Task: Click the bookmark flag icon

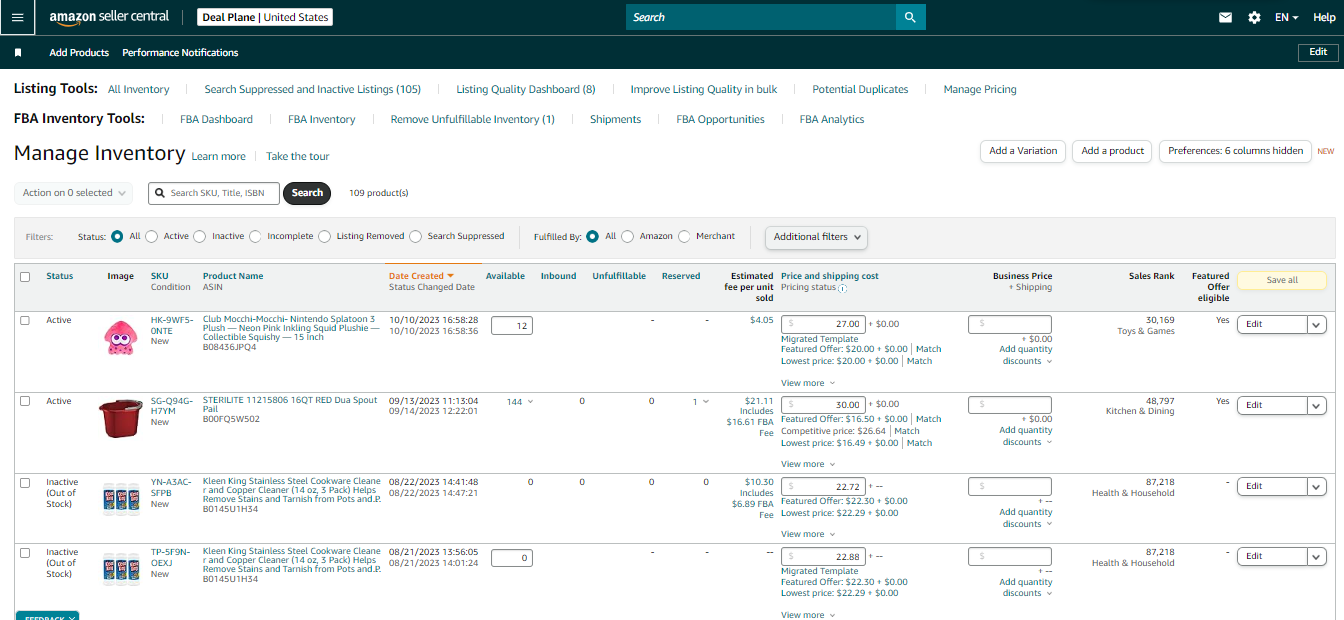Action: tap(18, 53)
